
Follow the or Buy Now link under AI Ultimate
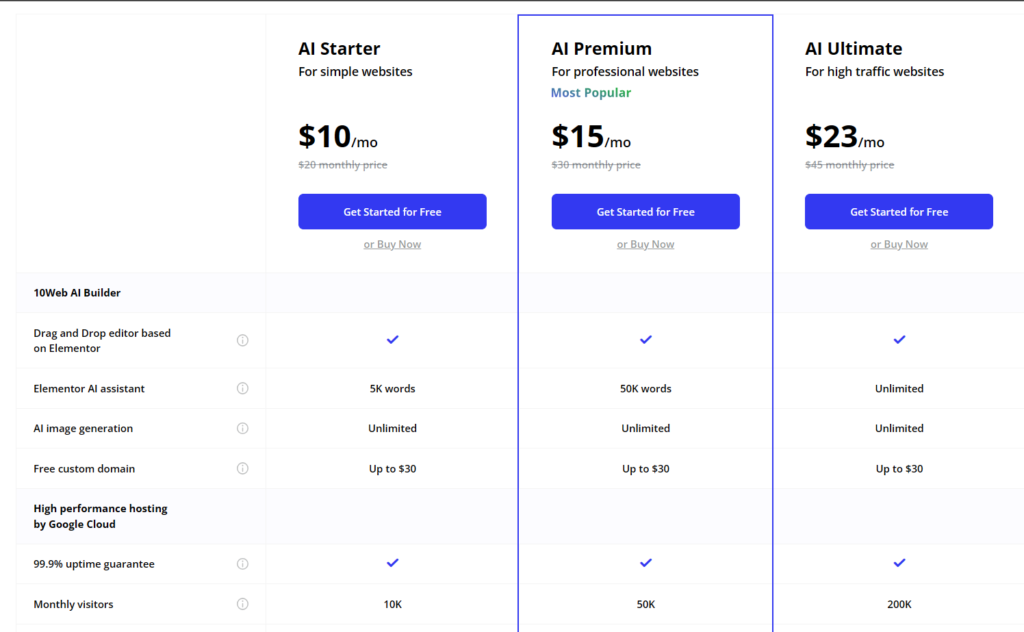click(x=899, y=244)
